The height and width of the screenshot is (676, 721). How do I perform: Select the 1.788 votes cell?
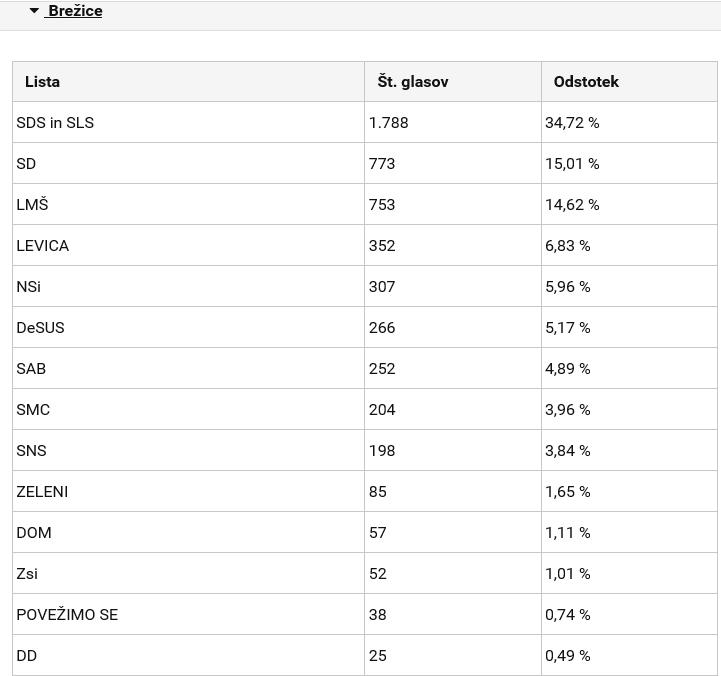(453, 122)
